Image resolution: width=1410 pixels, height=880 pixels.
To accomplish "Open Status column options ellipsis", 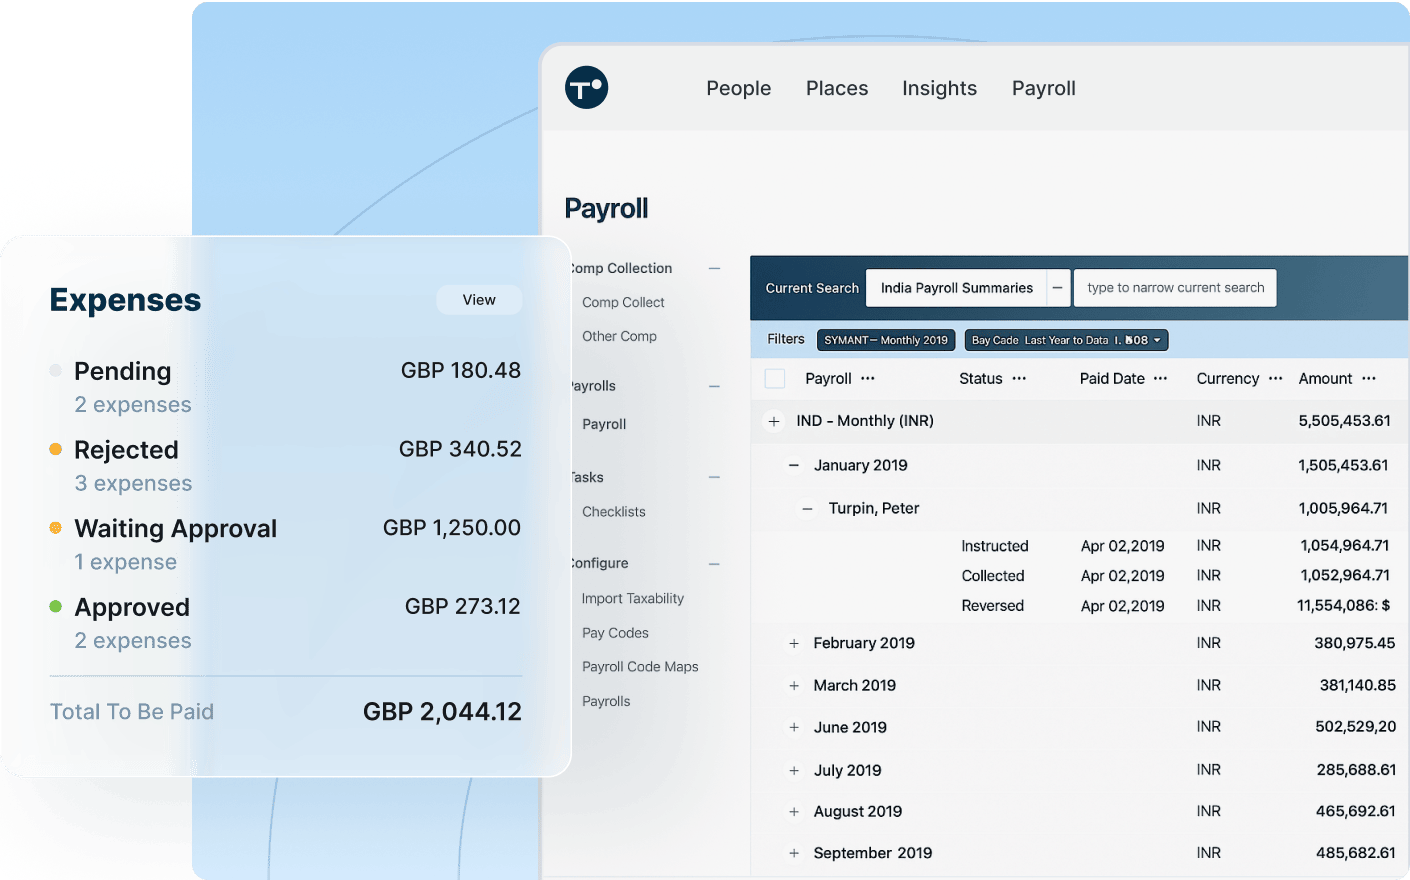I will pyautogui.click(x=1019, y=379).
